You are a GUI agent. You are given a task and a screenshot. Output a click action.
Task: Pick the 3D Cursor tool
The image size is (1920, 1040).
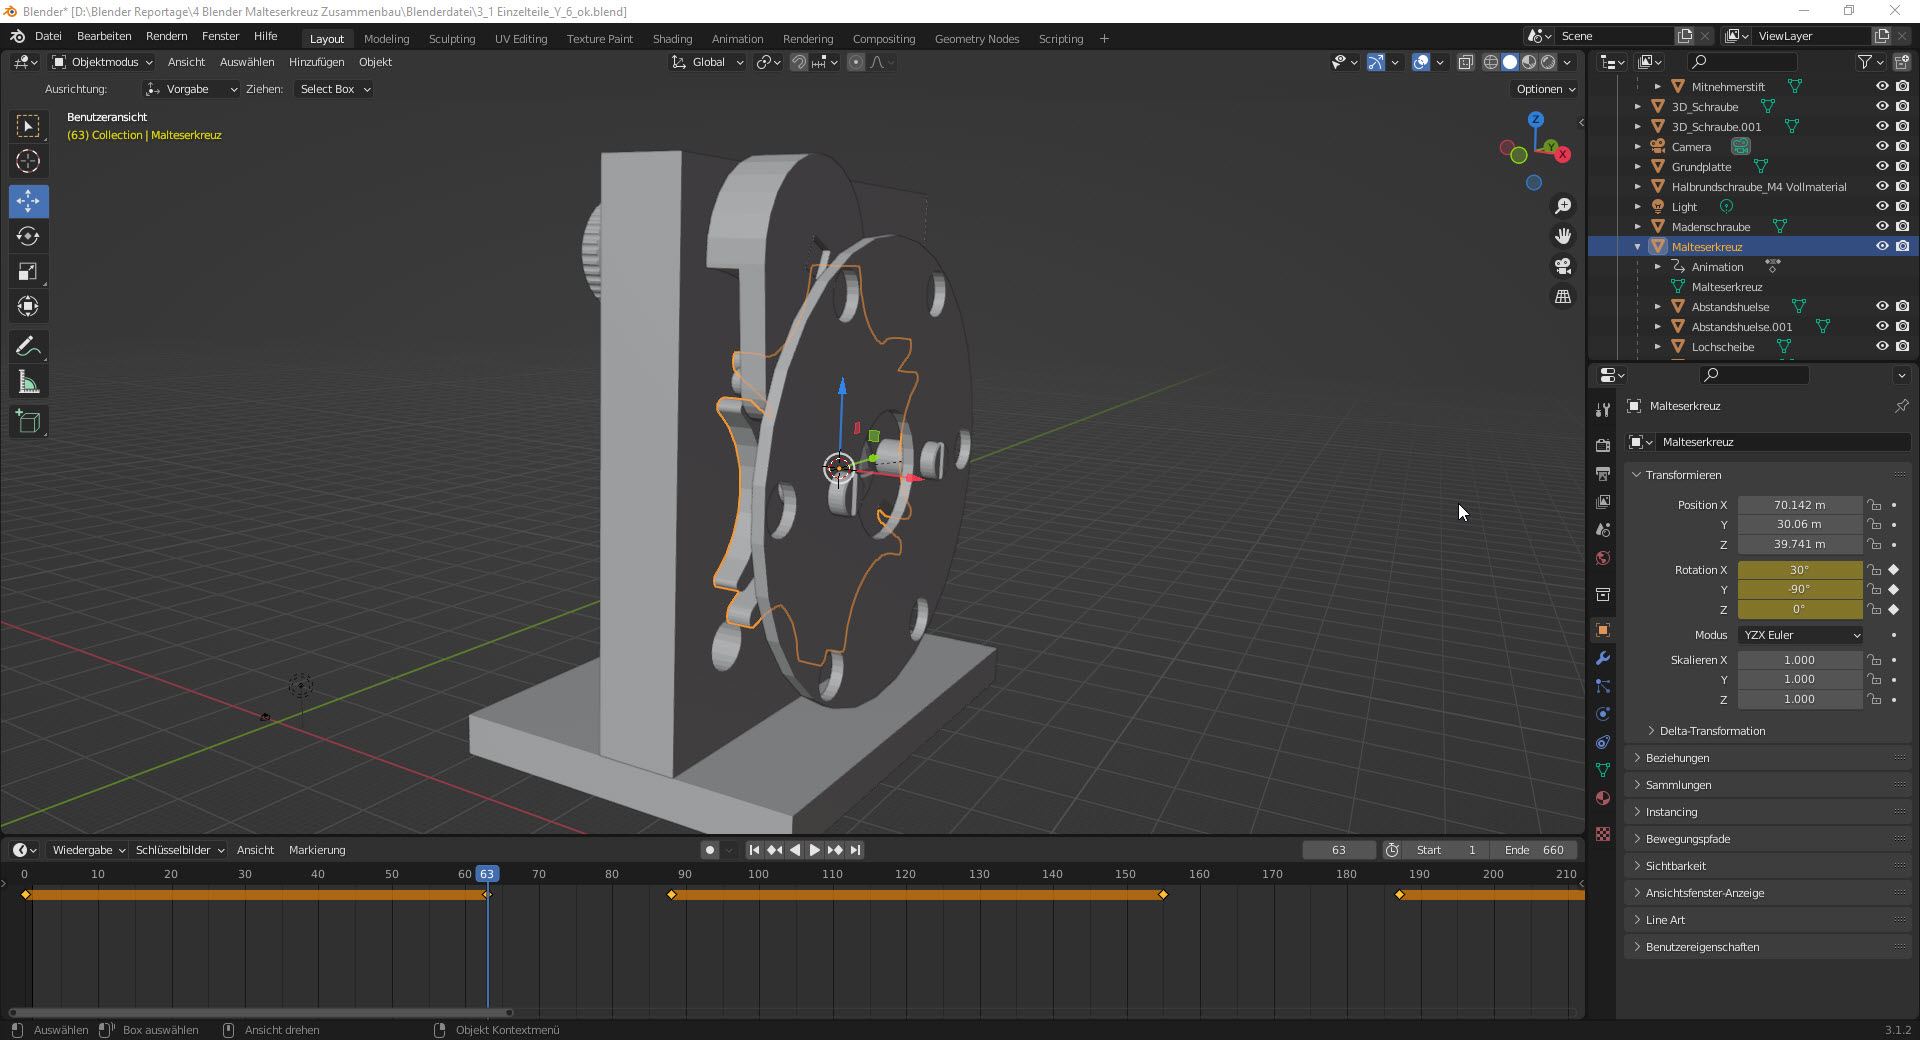point(28,161)
